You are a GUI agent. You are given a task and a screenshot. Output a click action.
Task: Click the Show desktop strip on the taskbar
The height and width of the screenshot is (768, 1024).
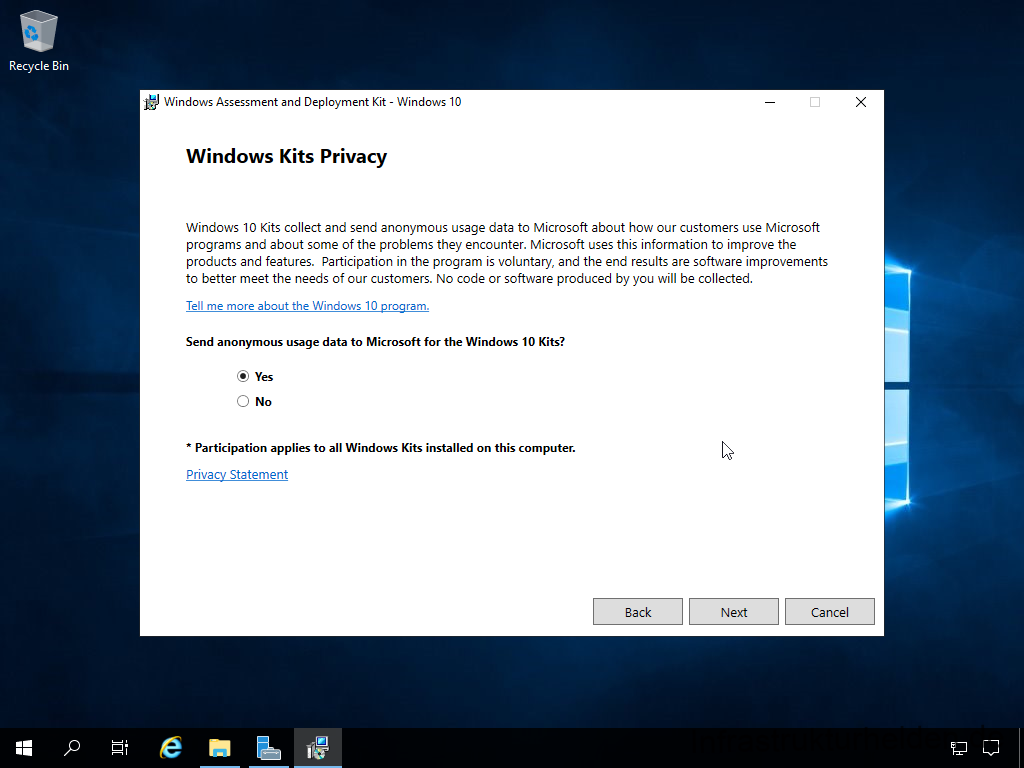[1021, 748]
